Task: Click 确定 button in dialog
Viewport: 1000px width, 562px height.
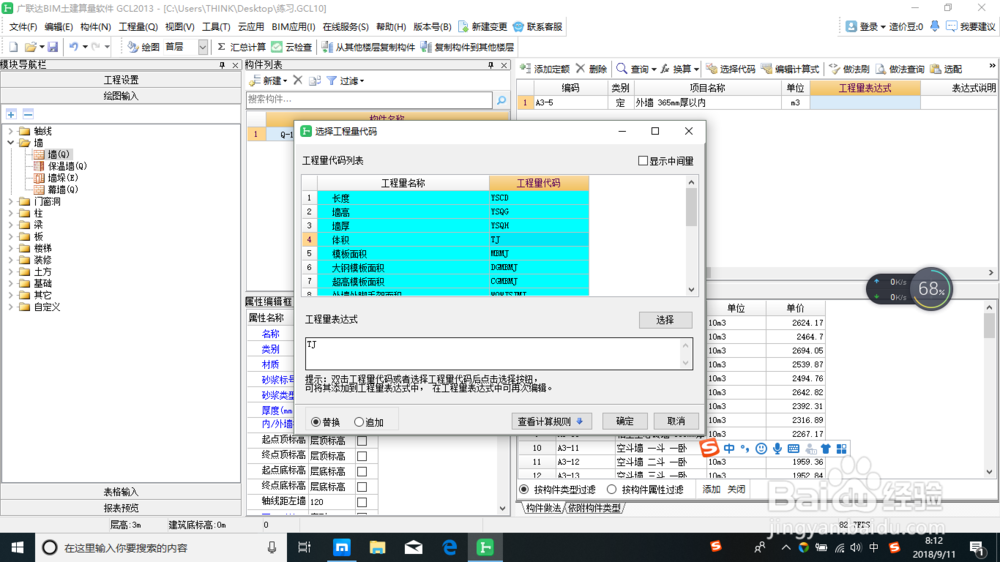Action: (625, 421)
